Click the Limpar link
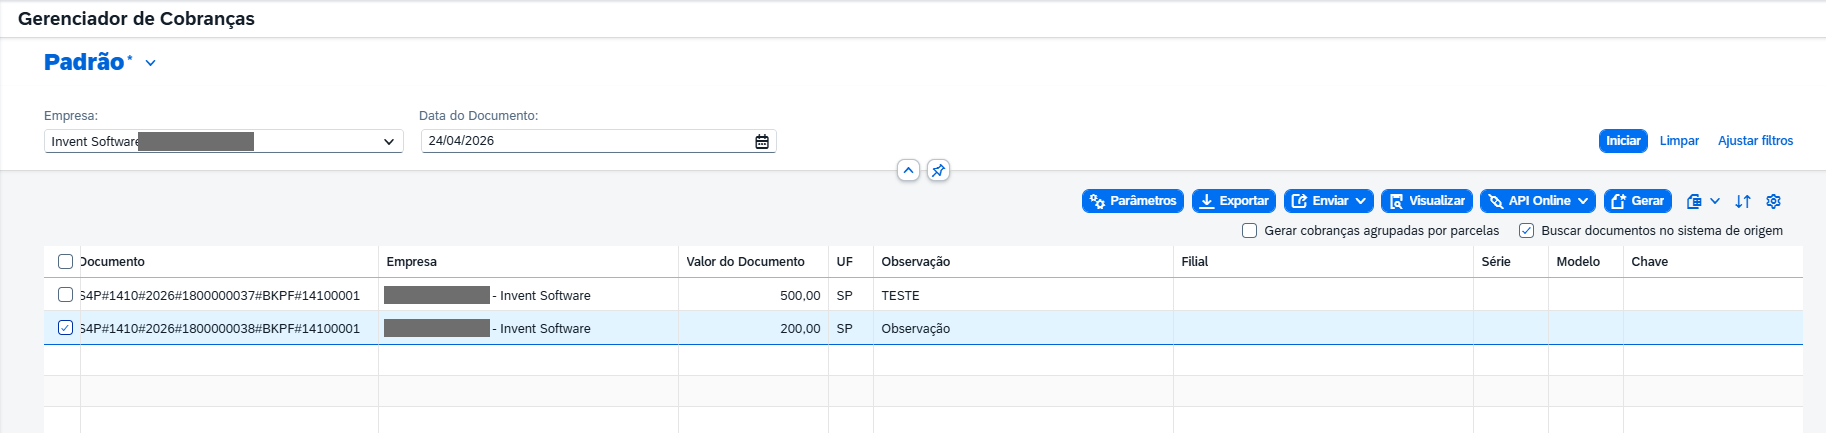Image resolution: width=1826 pixels, height=433 pixels. pos(1679,141)
